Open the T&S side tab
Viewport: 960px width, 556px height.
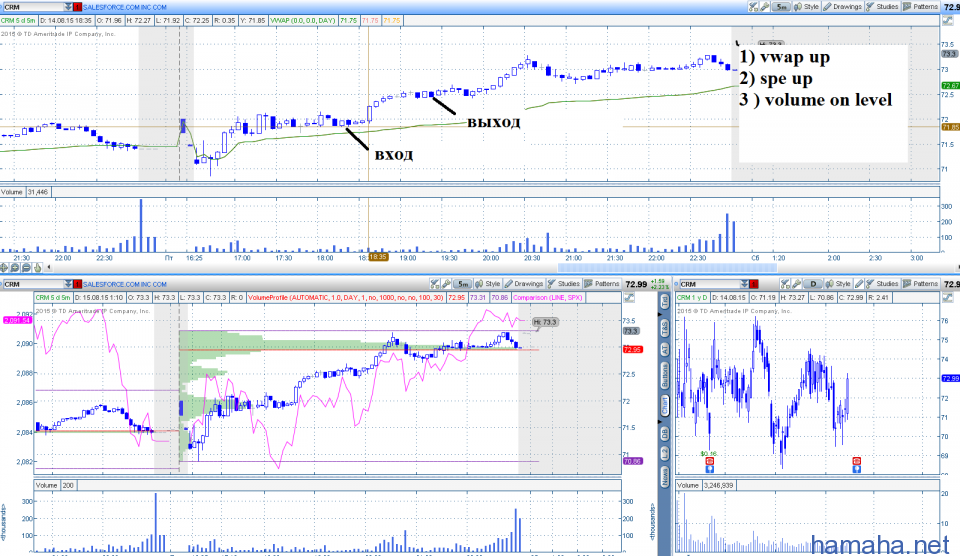tap(665, 329)
